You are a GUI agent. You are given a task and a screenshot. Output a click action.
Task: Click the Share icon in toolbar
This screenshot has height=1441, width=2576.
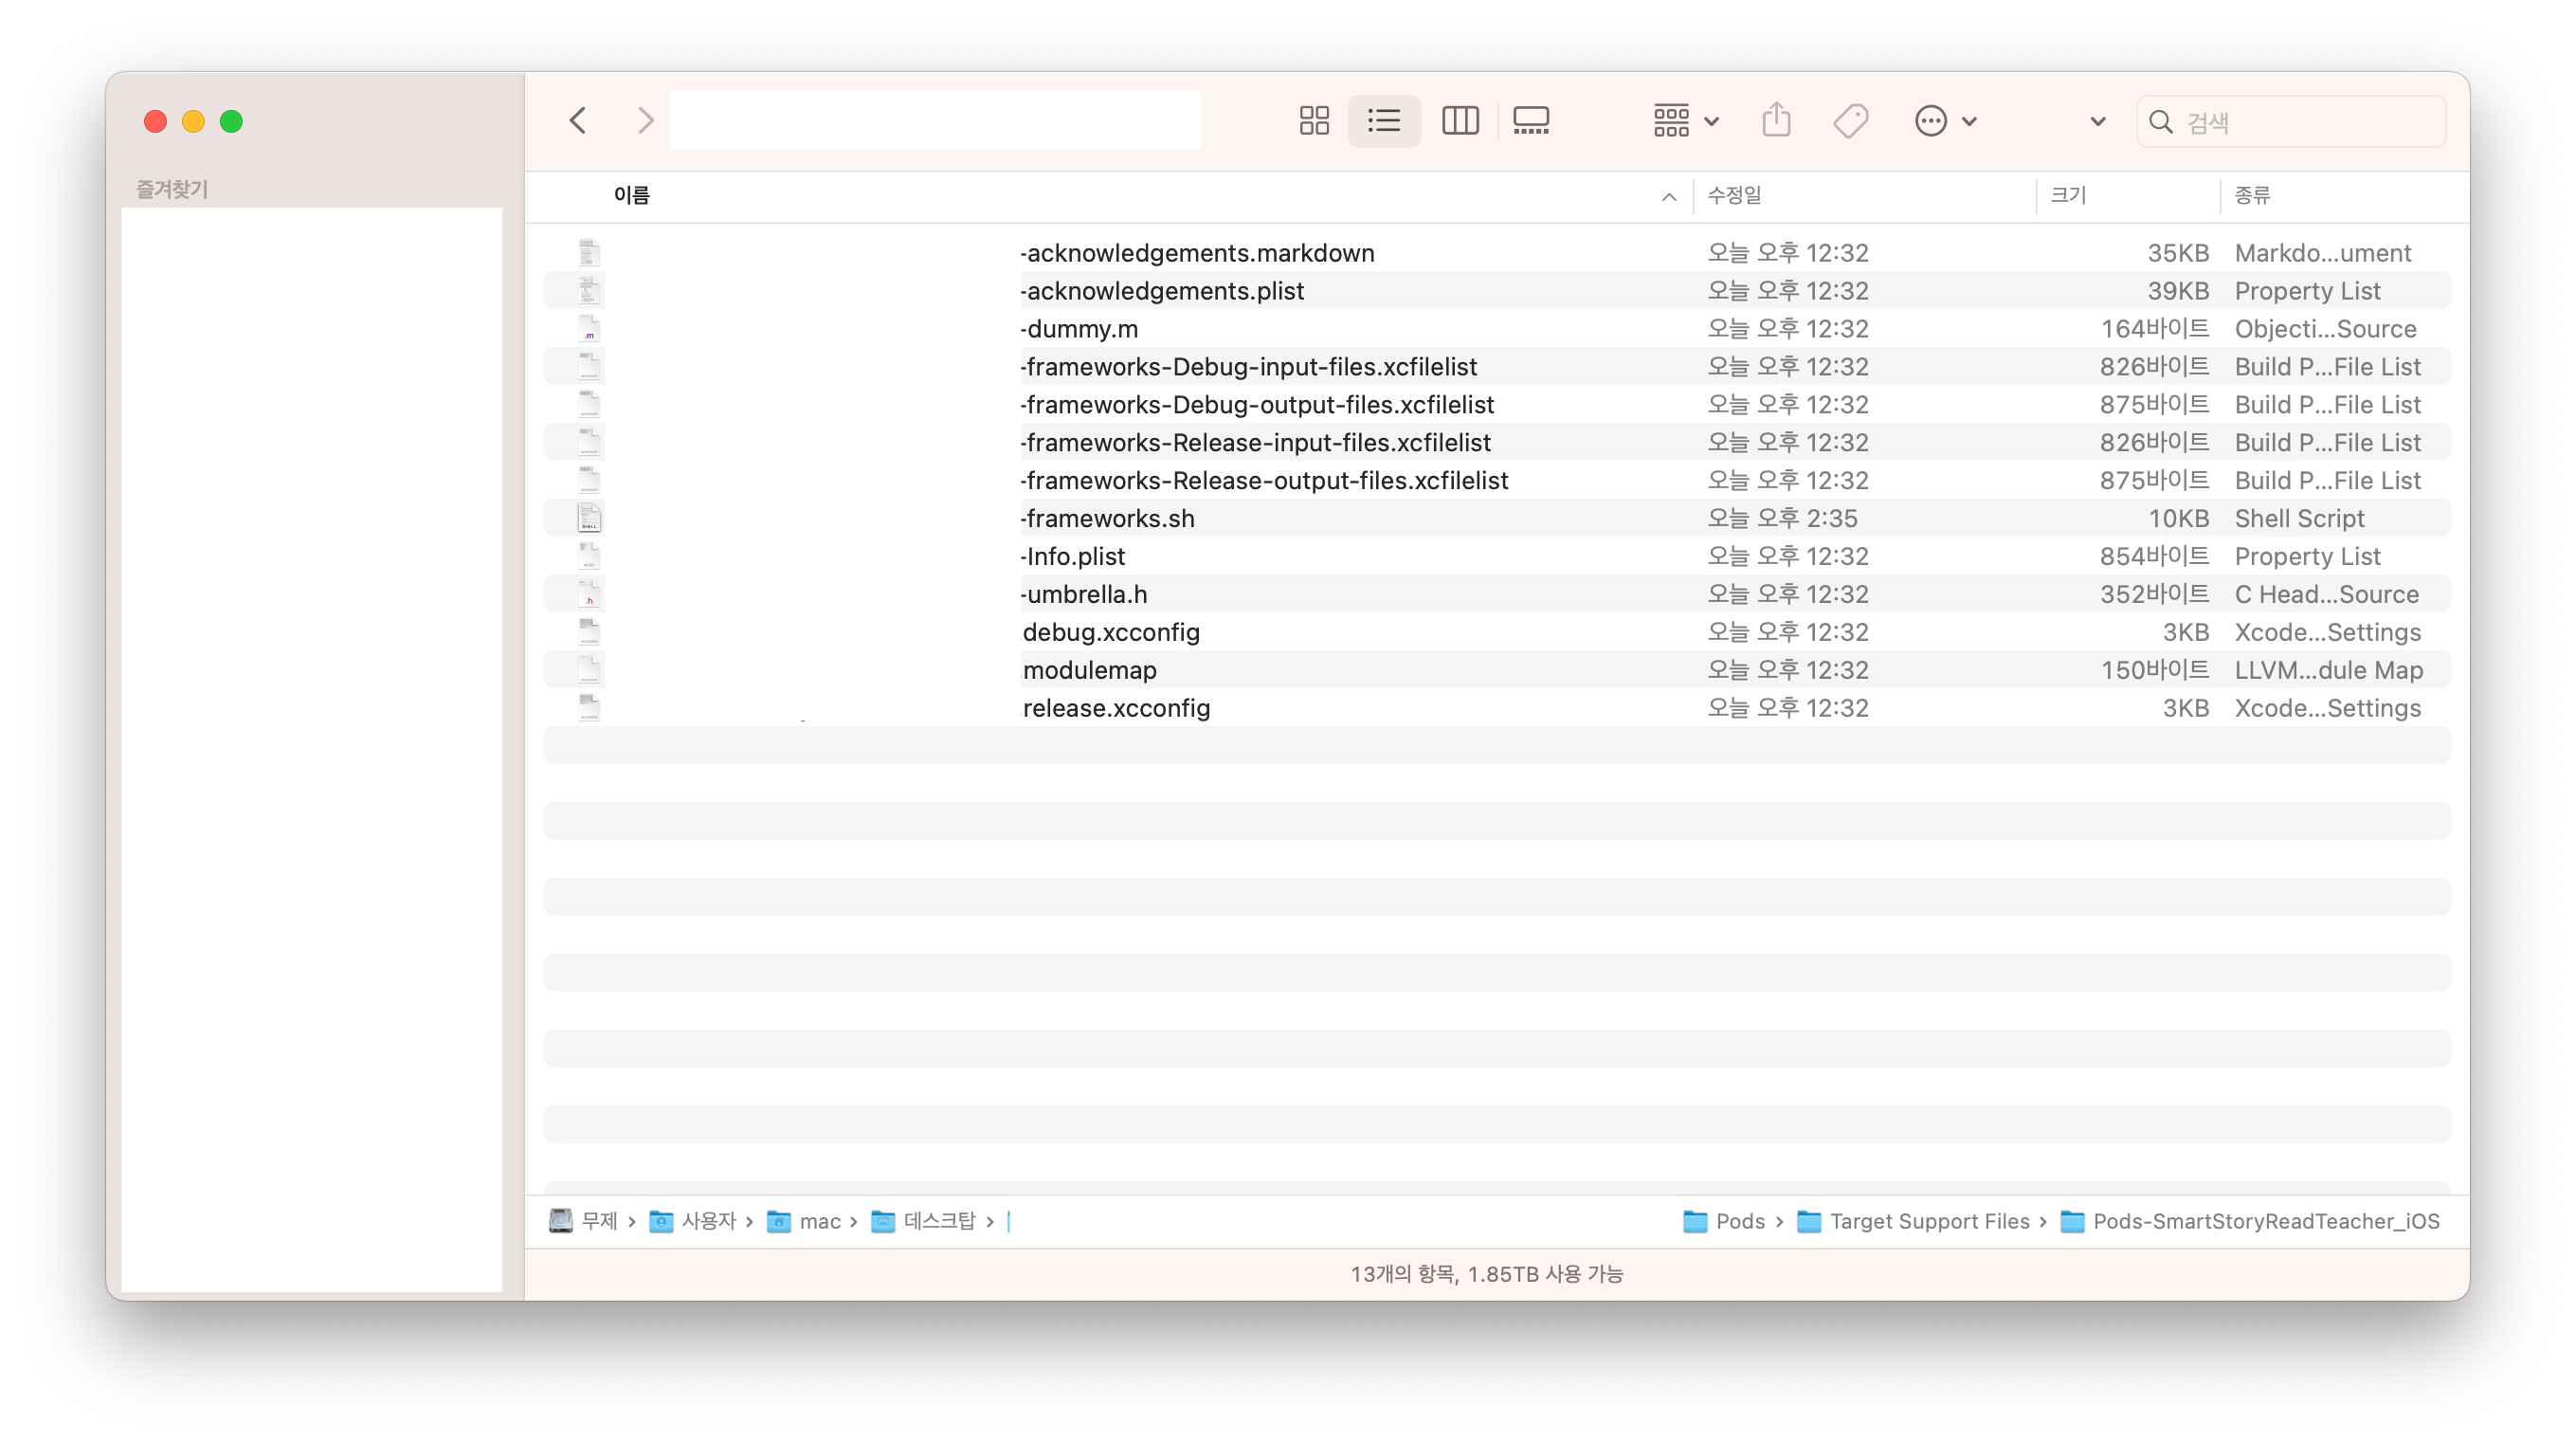pos(1776,121)
